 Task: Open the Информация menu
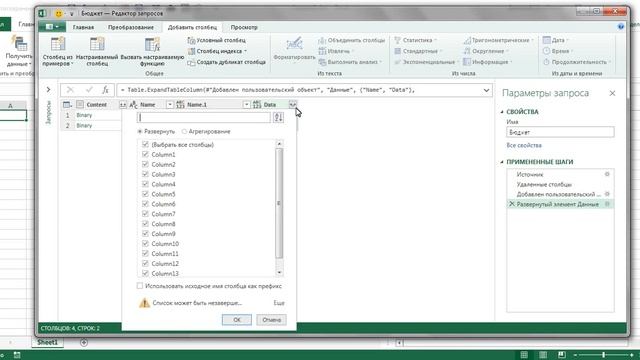[x=487, y=62]
